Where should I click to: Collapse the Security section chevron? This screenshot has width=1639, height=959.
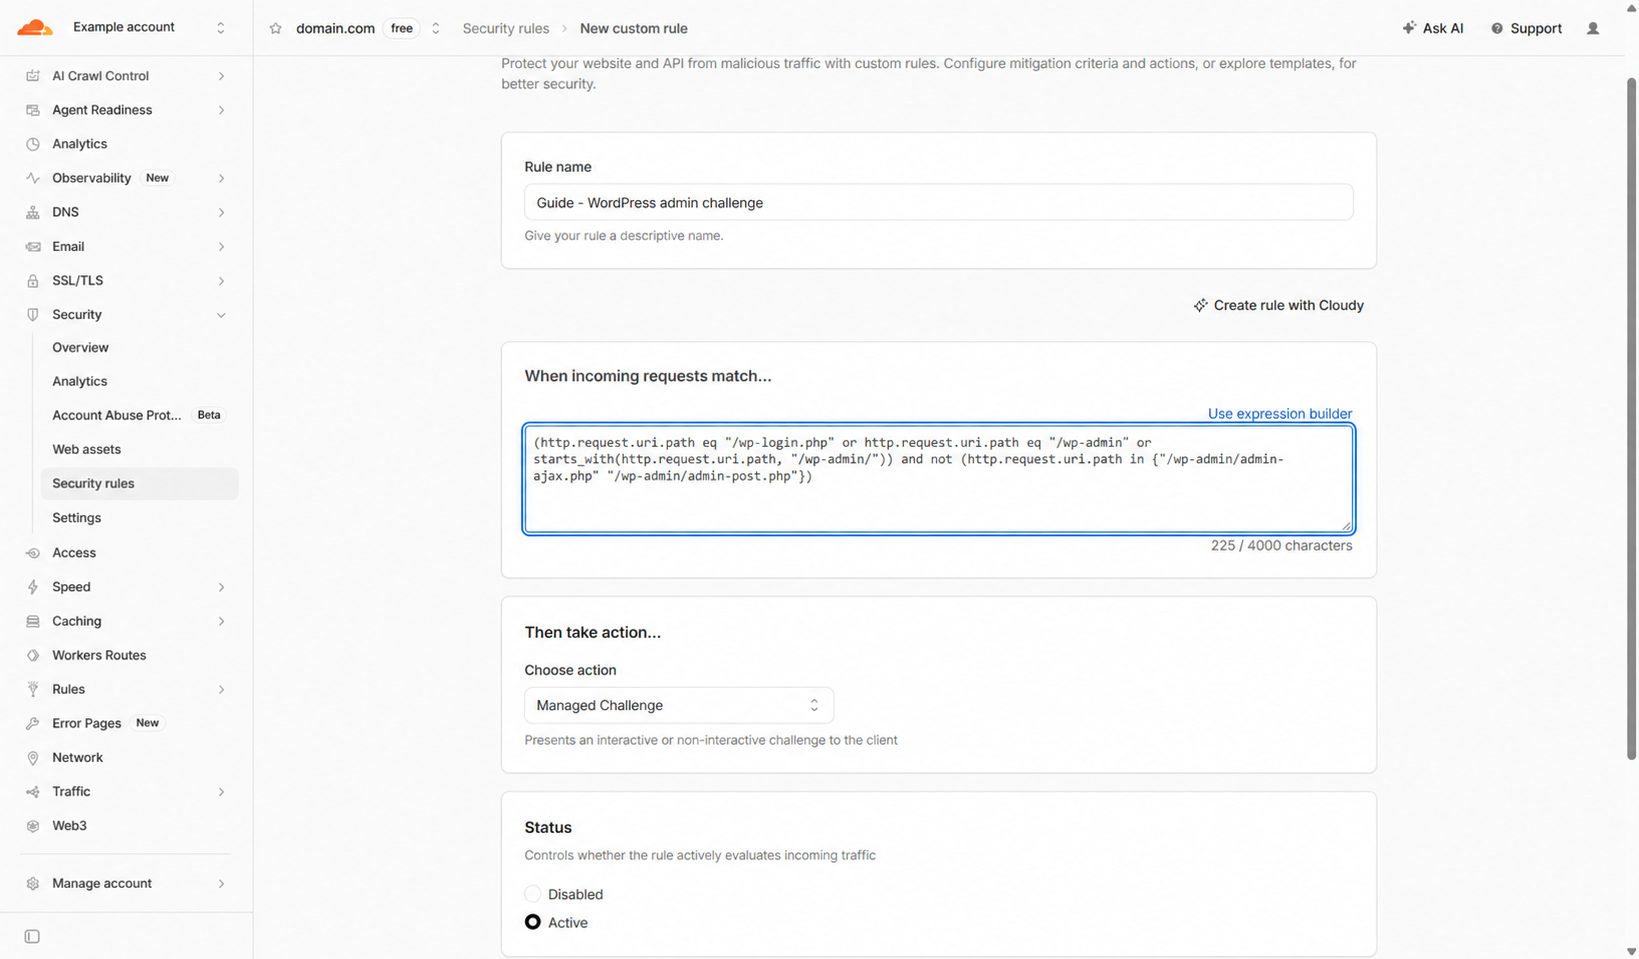tap(221, 315)
